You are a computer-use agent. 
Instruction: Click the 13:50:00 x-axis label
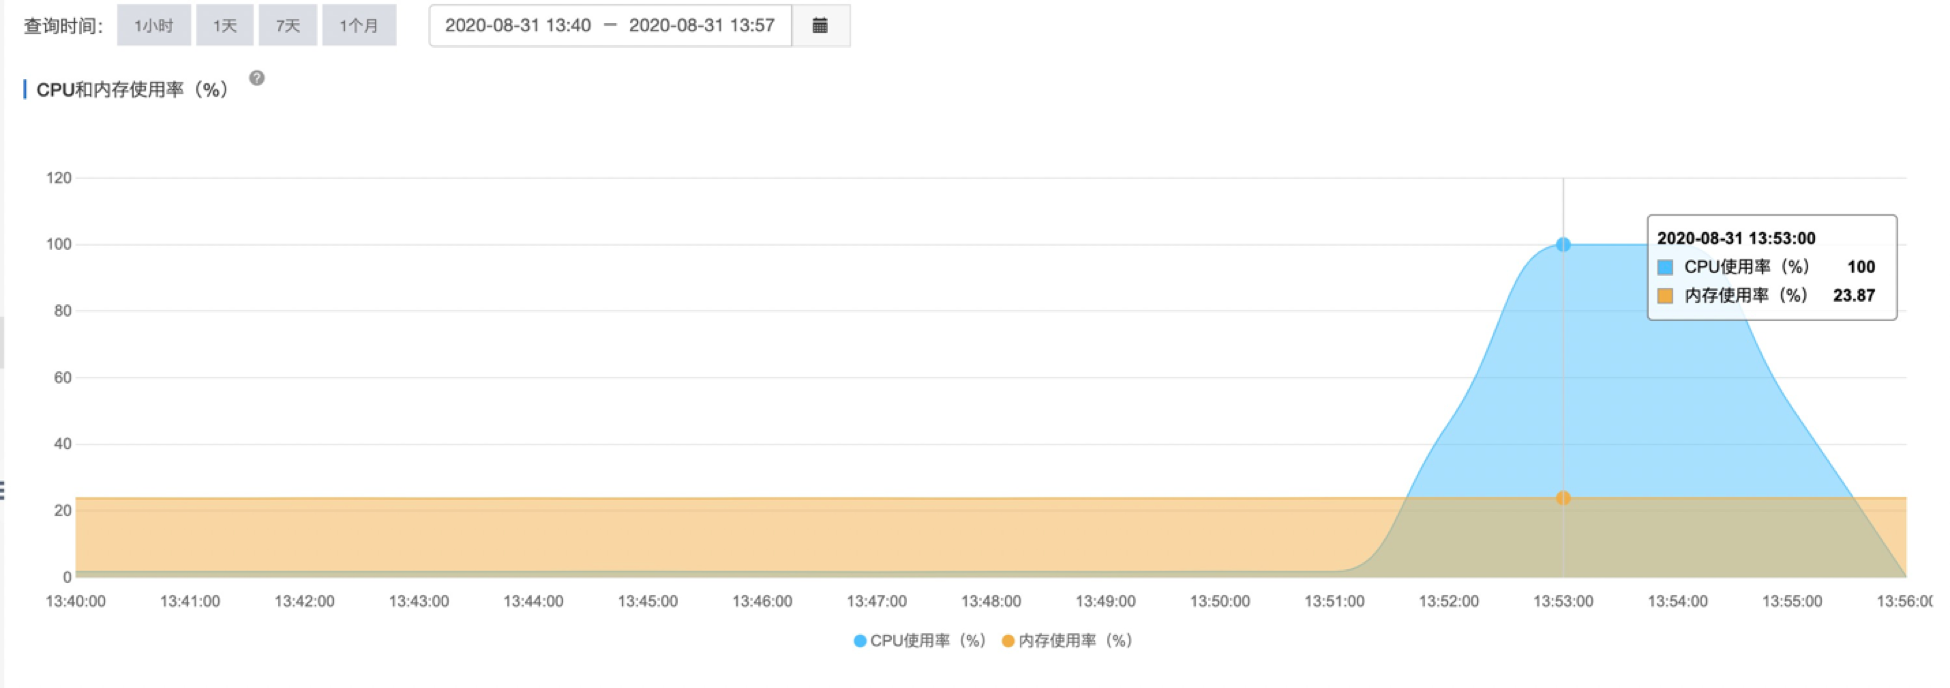tap(1219, 602)
